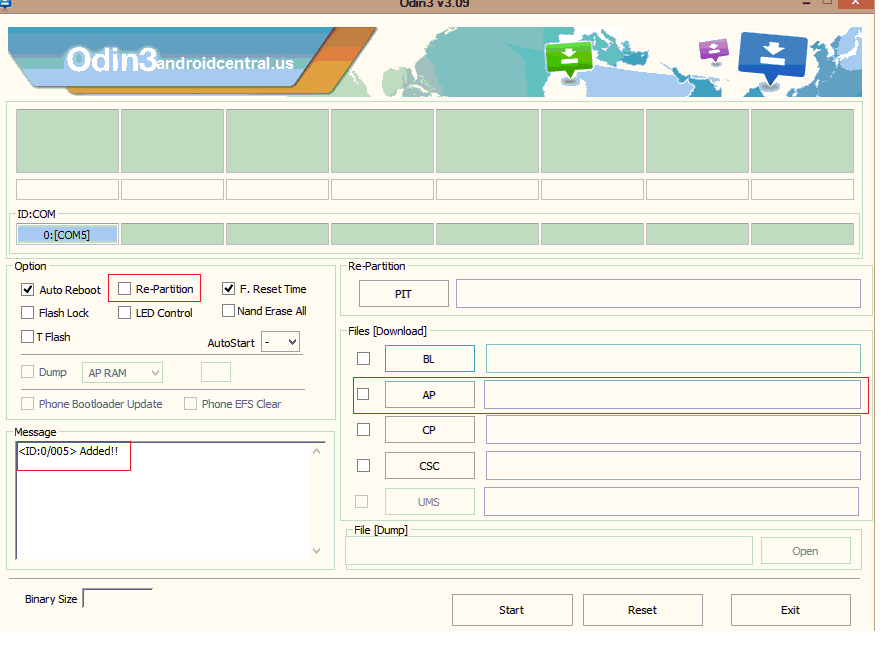882x648 pixels.
Task: Tick the LED Control checkbox
Action: point(124,313)
